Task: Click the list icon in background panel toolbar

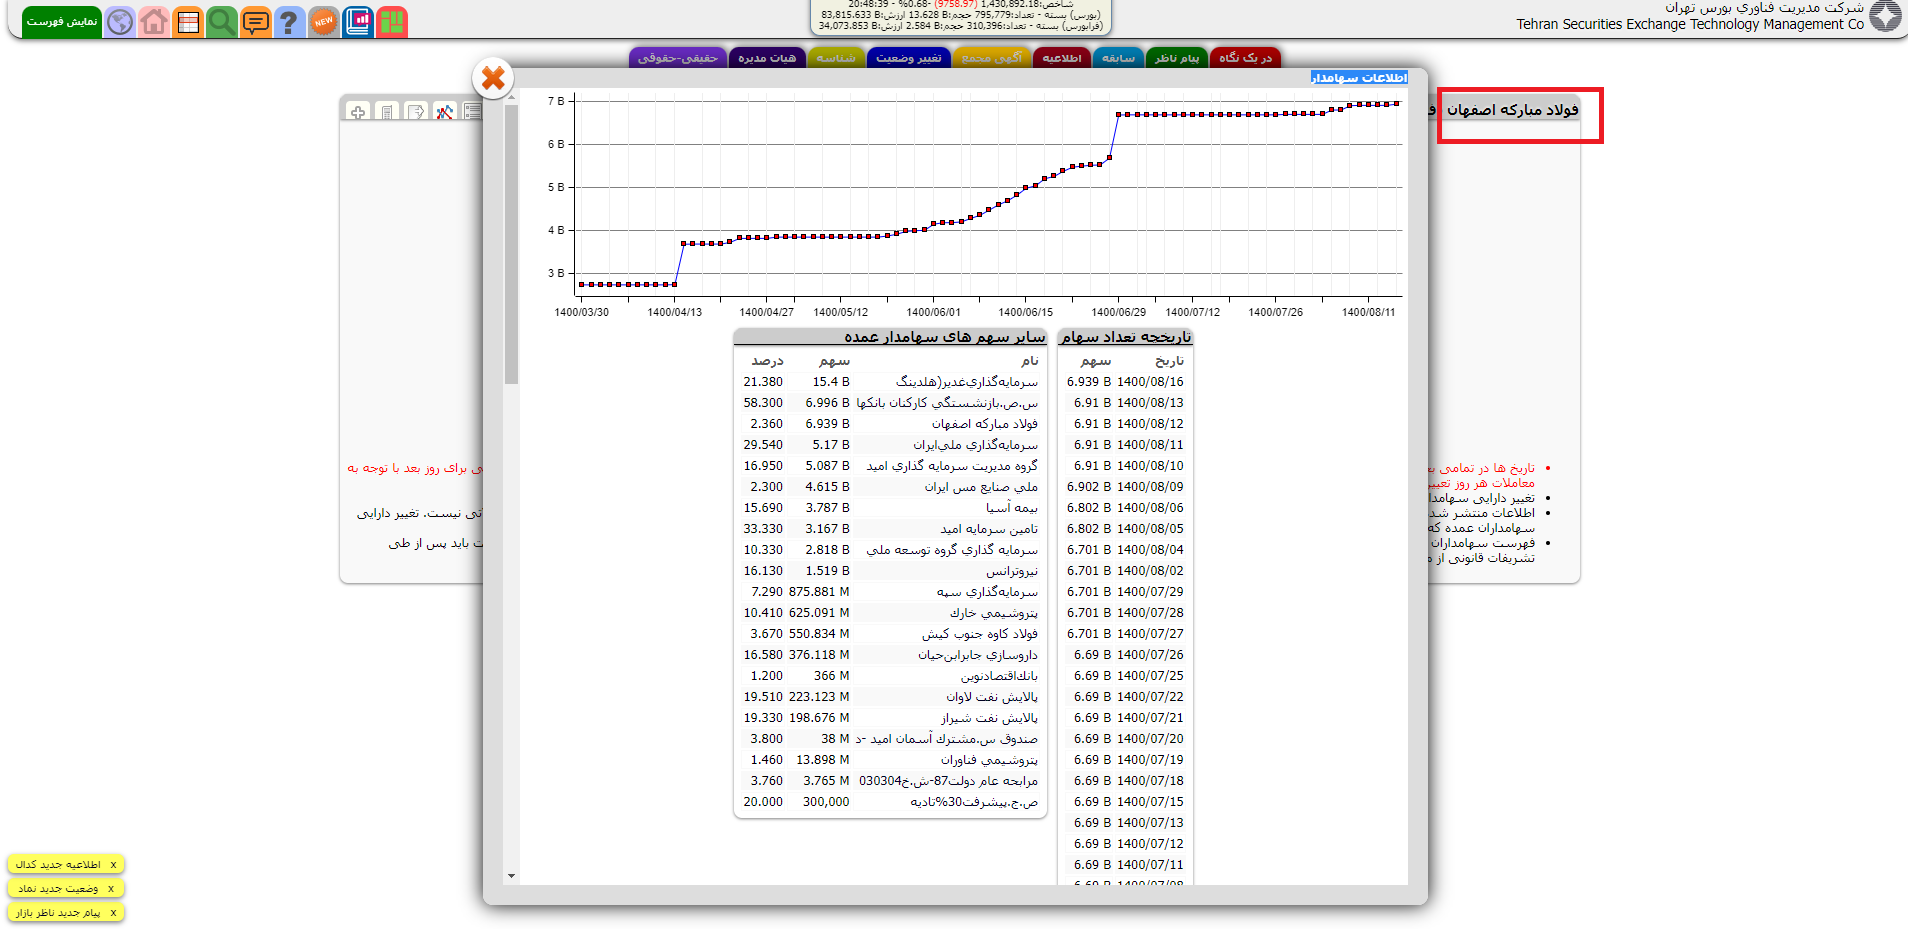Action: (x=472, y=111)
